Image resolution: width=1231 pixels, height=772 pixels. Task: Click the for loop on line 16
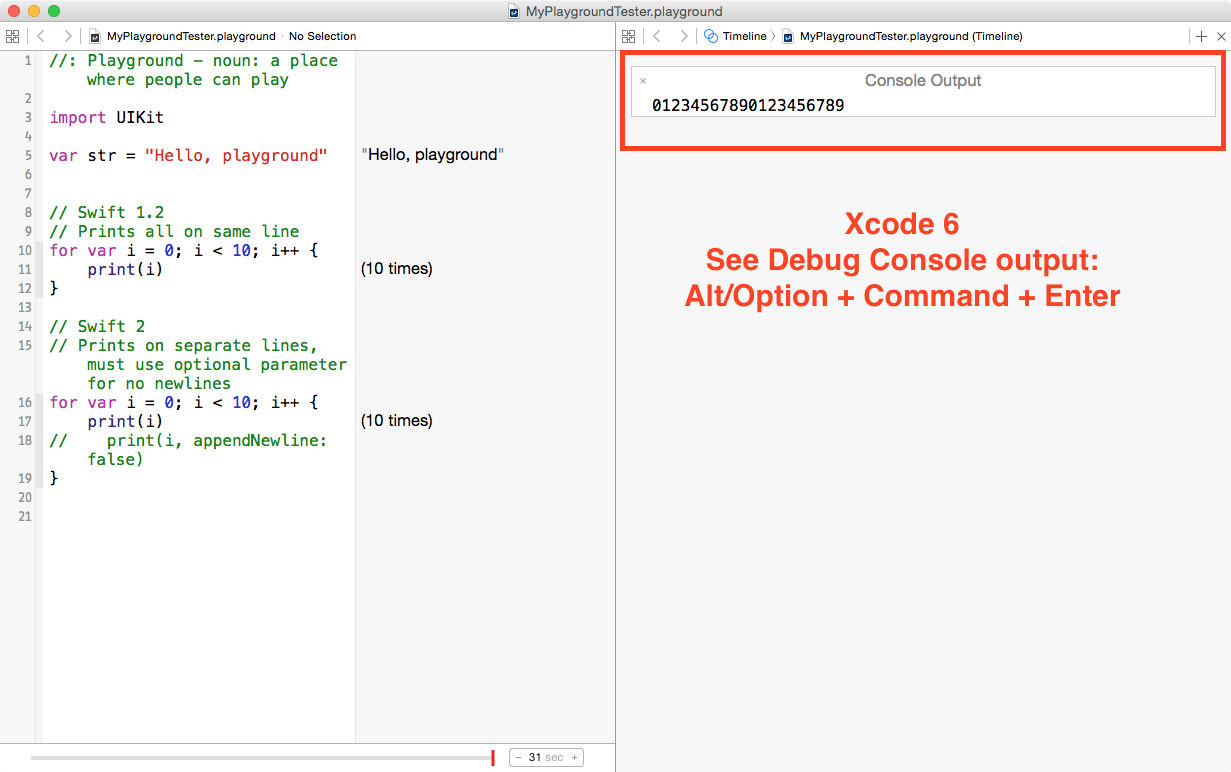coord(184,402)
